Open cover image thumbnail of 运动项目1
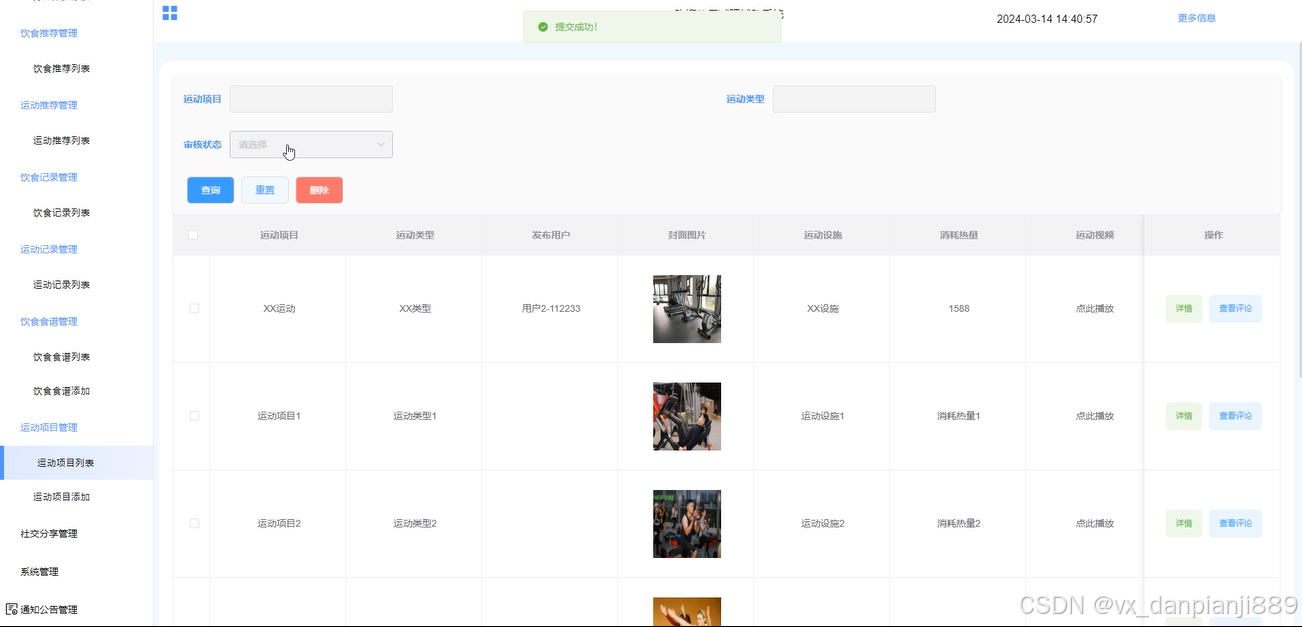Screen dimensions: 1302x627 coord(687,416)
